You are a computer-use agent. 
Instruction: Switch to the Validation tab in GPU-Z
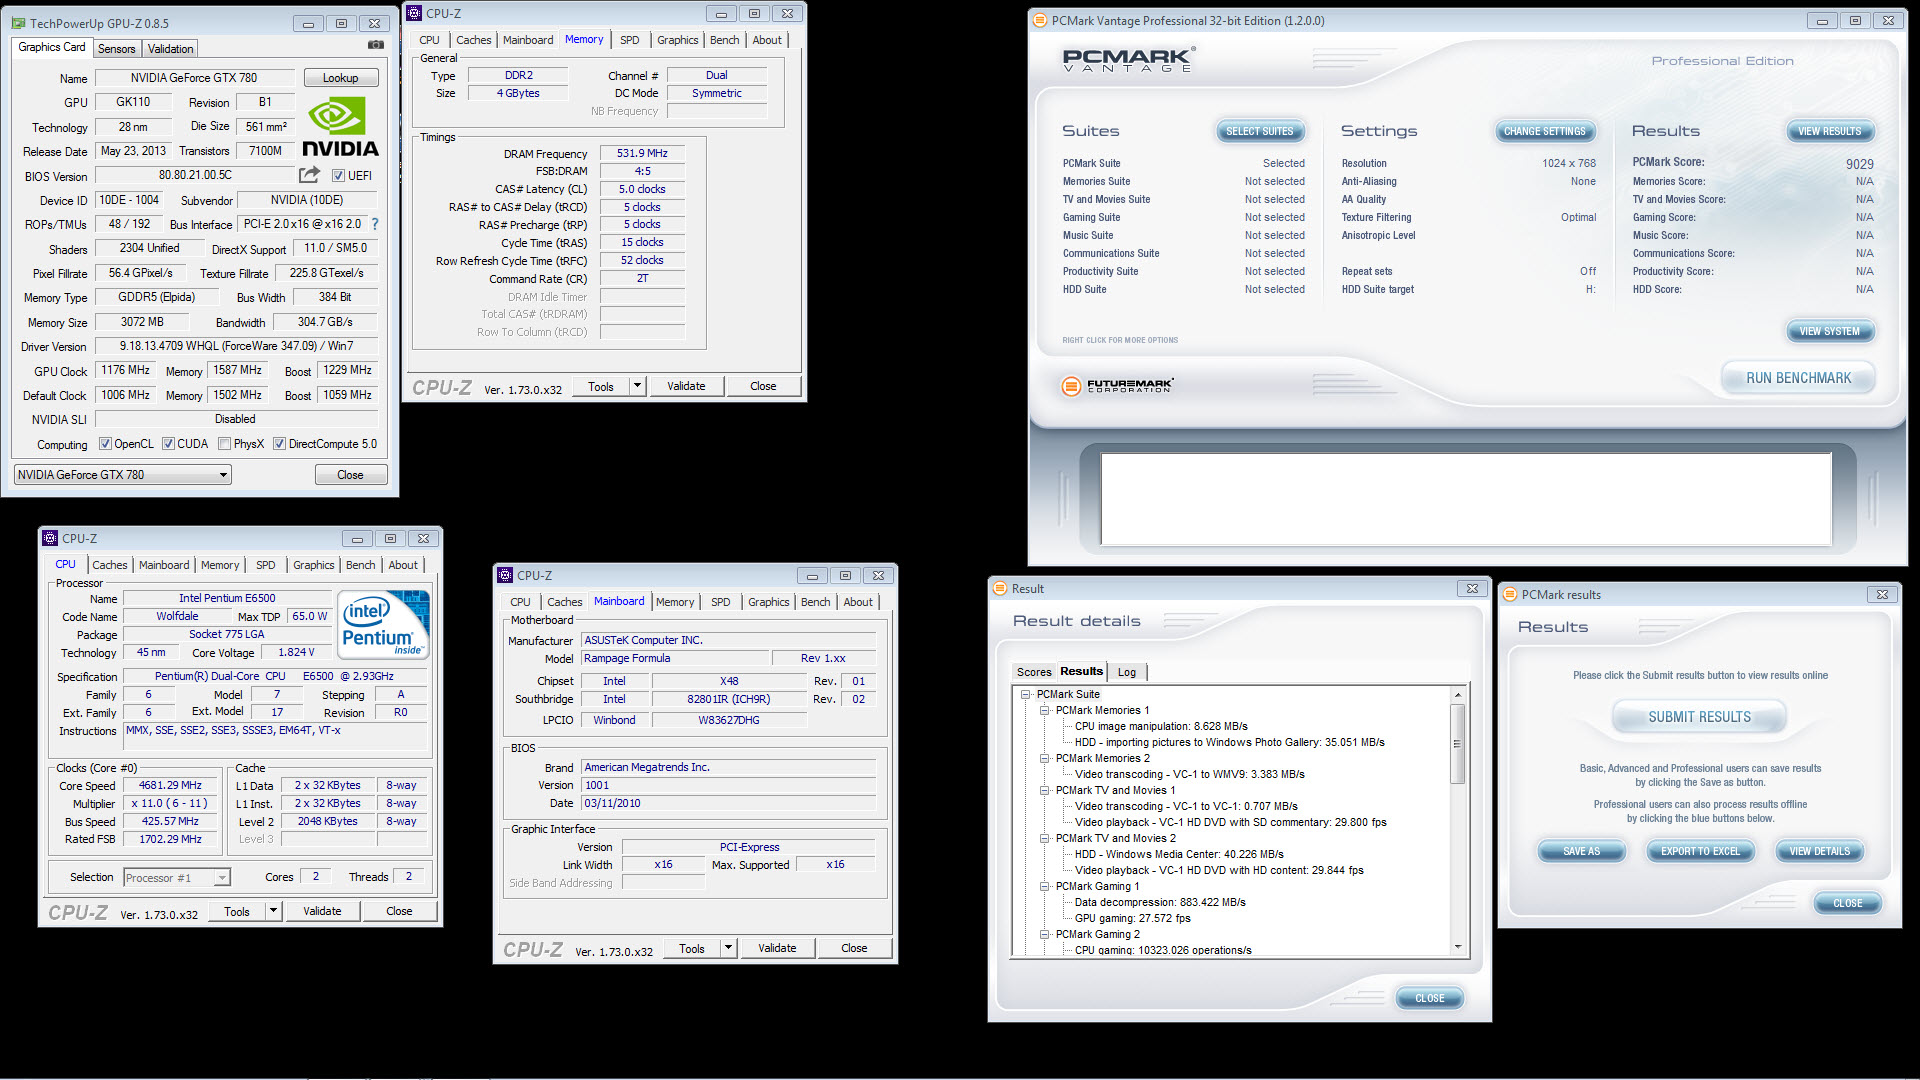[170, 49]
